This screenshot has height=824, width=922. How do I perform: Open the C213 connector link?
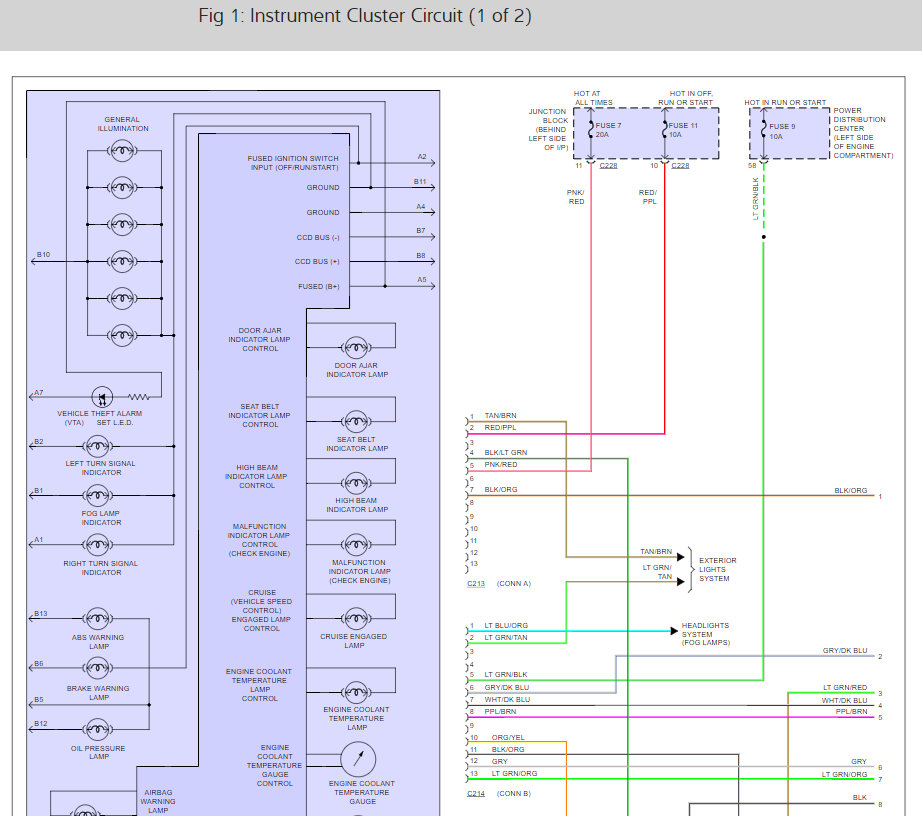(x=476, y=583)
